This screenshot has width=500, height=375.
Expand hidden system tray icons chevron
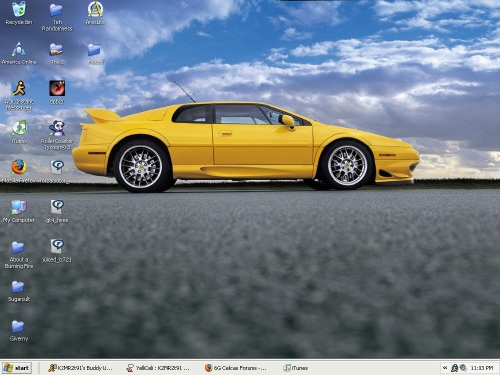[x=445, y=368]
